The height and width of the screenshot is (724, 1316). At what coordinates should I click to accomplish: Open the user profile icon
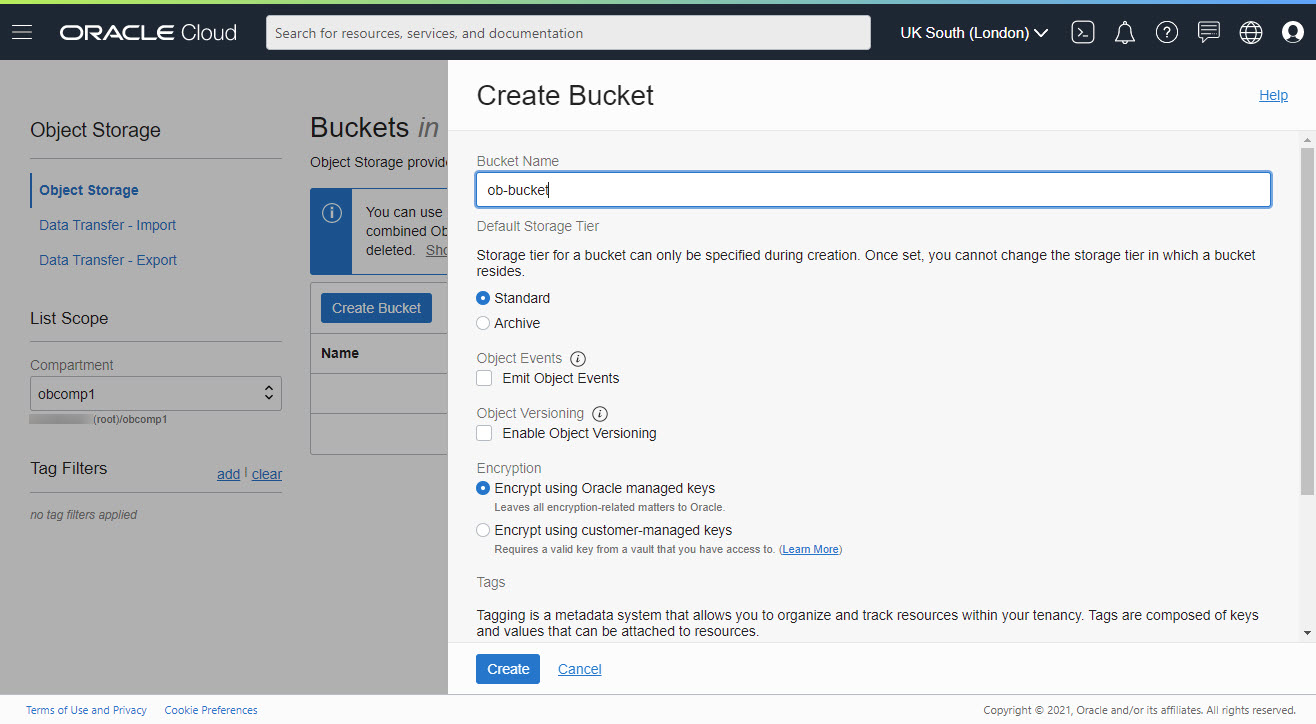pos(1293,33)
